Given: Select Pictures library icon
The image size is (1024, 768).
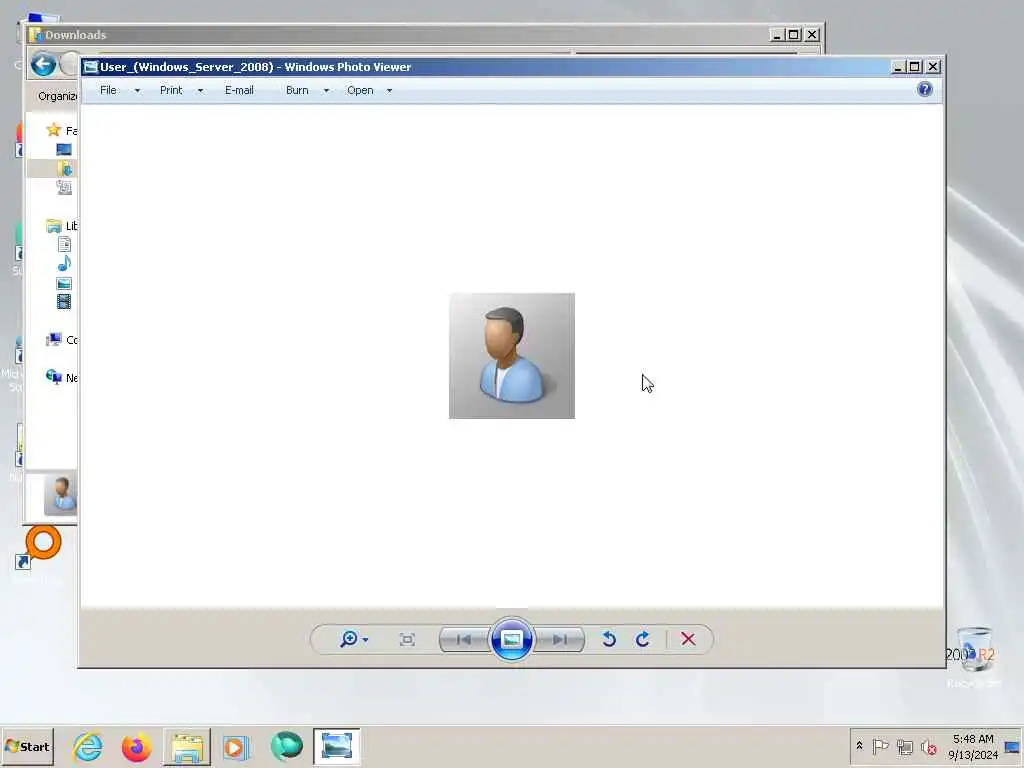Looking at the screenshot, I should [x=64, y=283].
